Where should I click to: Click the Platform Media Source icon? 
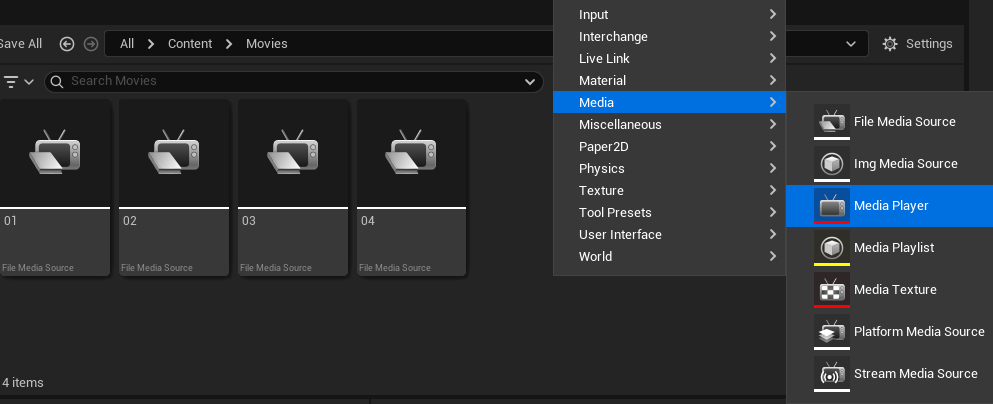[x=832, y=331]
